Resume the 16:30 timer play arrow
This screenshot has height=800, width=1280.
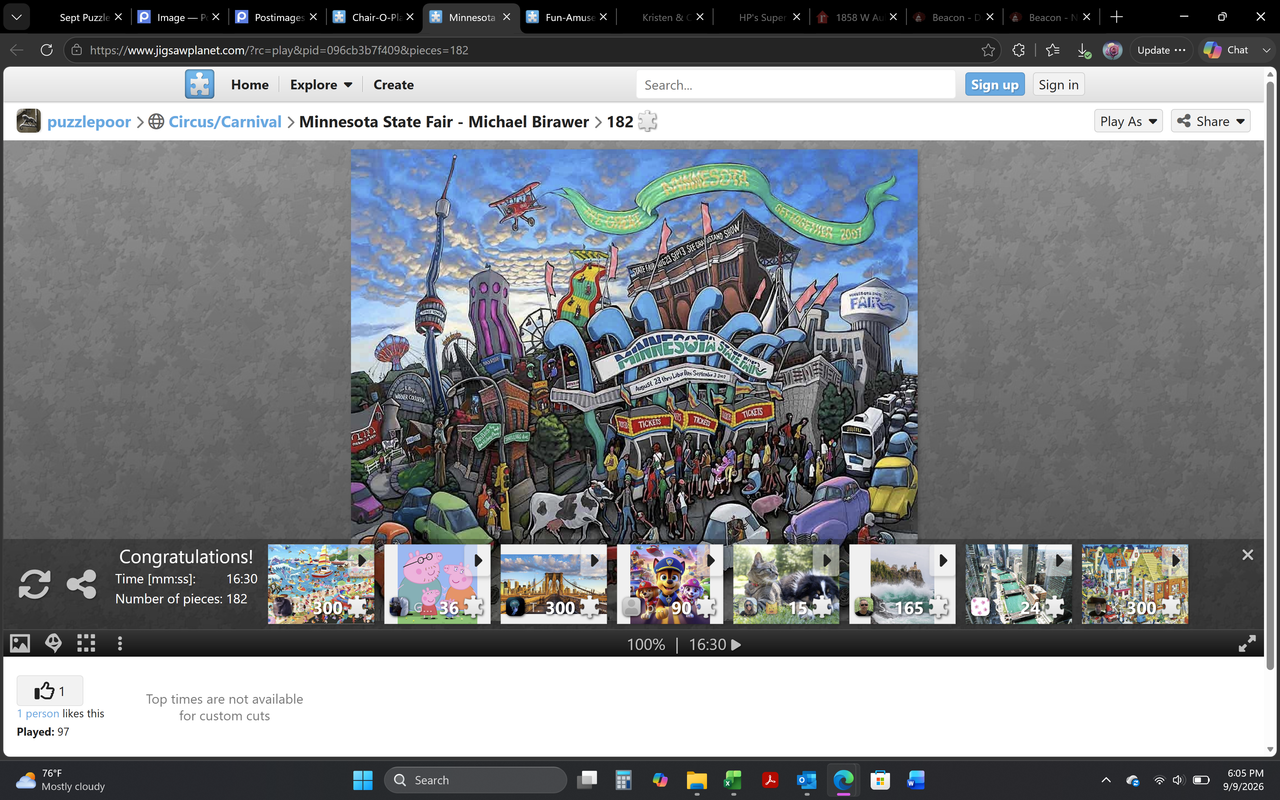[736, 645]
